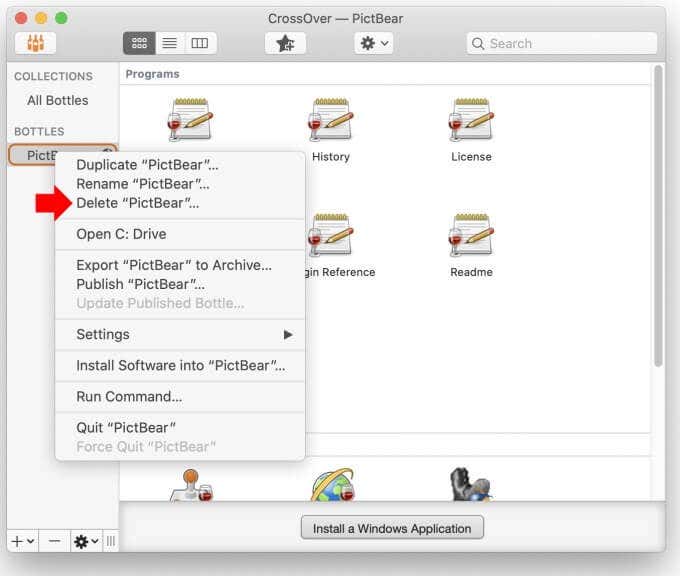Viewport: 680px width, 576px height.
Task: Expand the Settings submenu arrow
Action: click(x=288, y=334)
